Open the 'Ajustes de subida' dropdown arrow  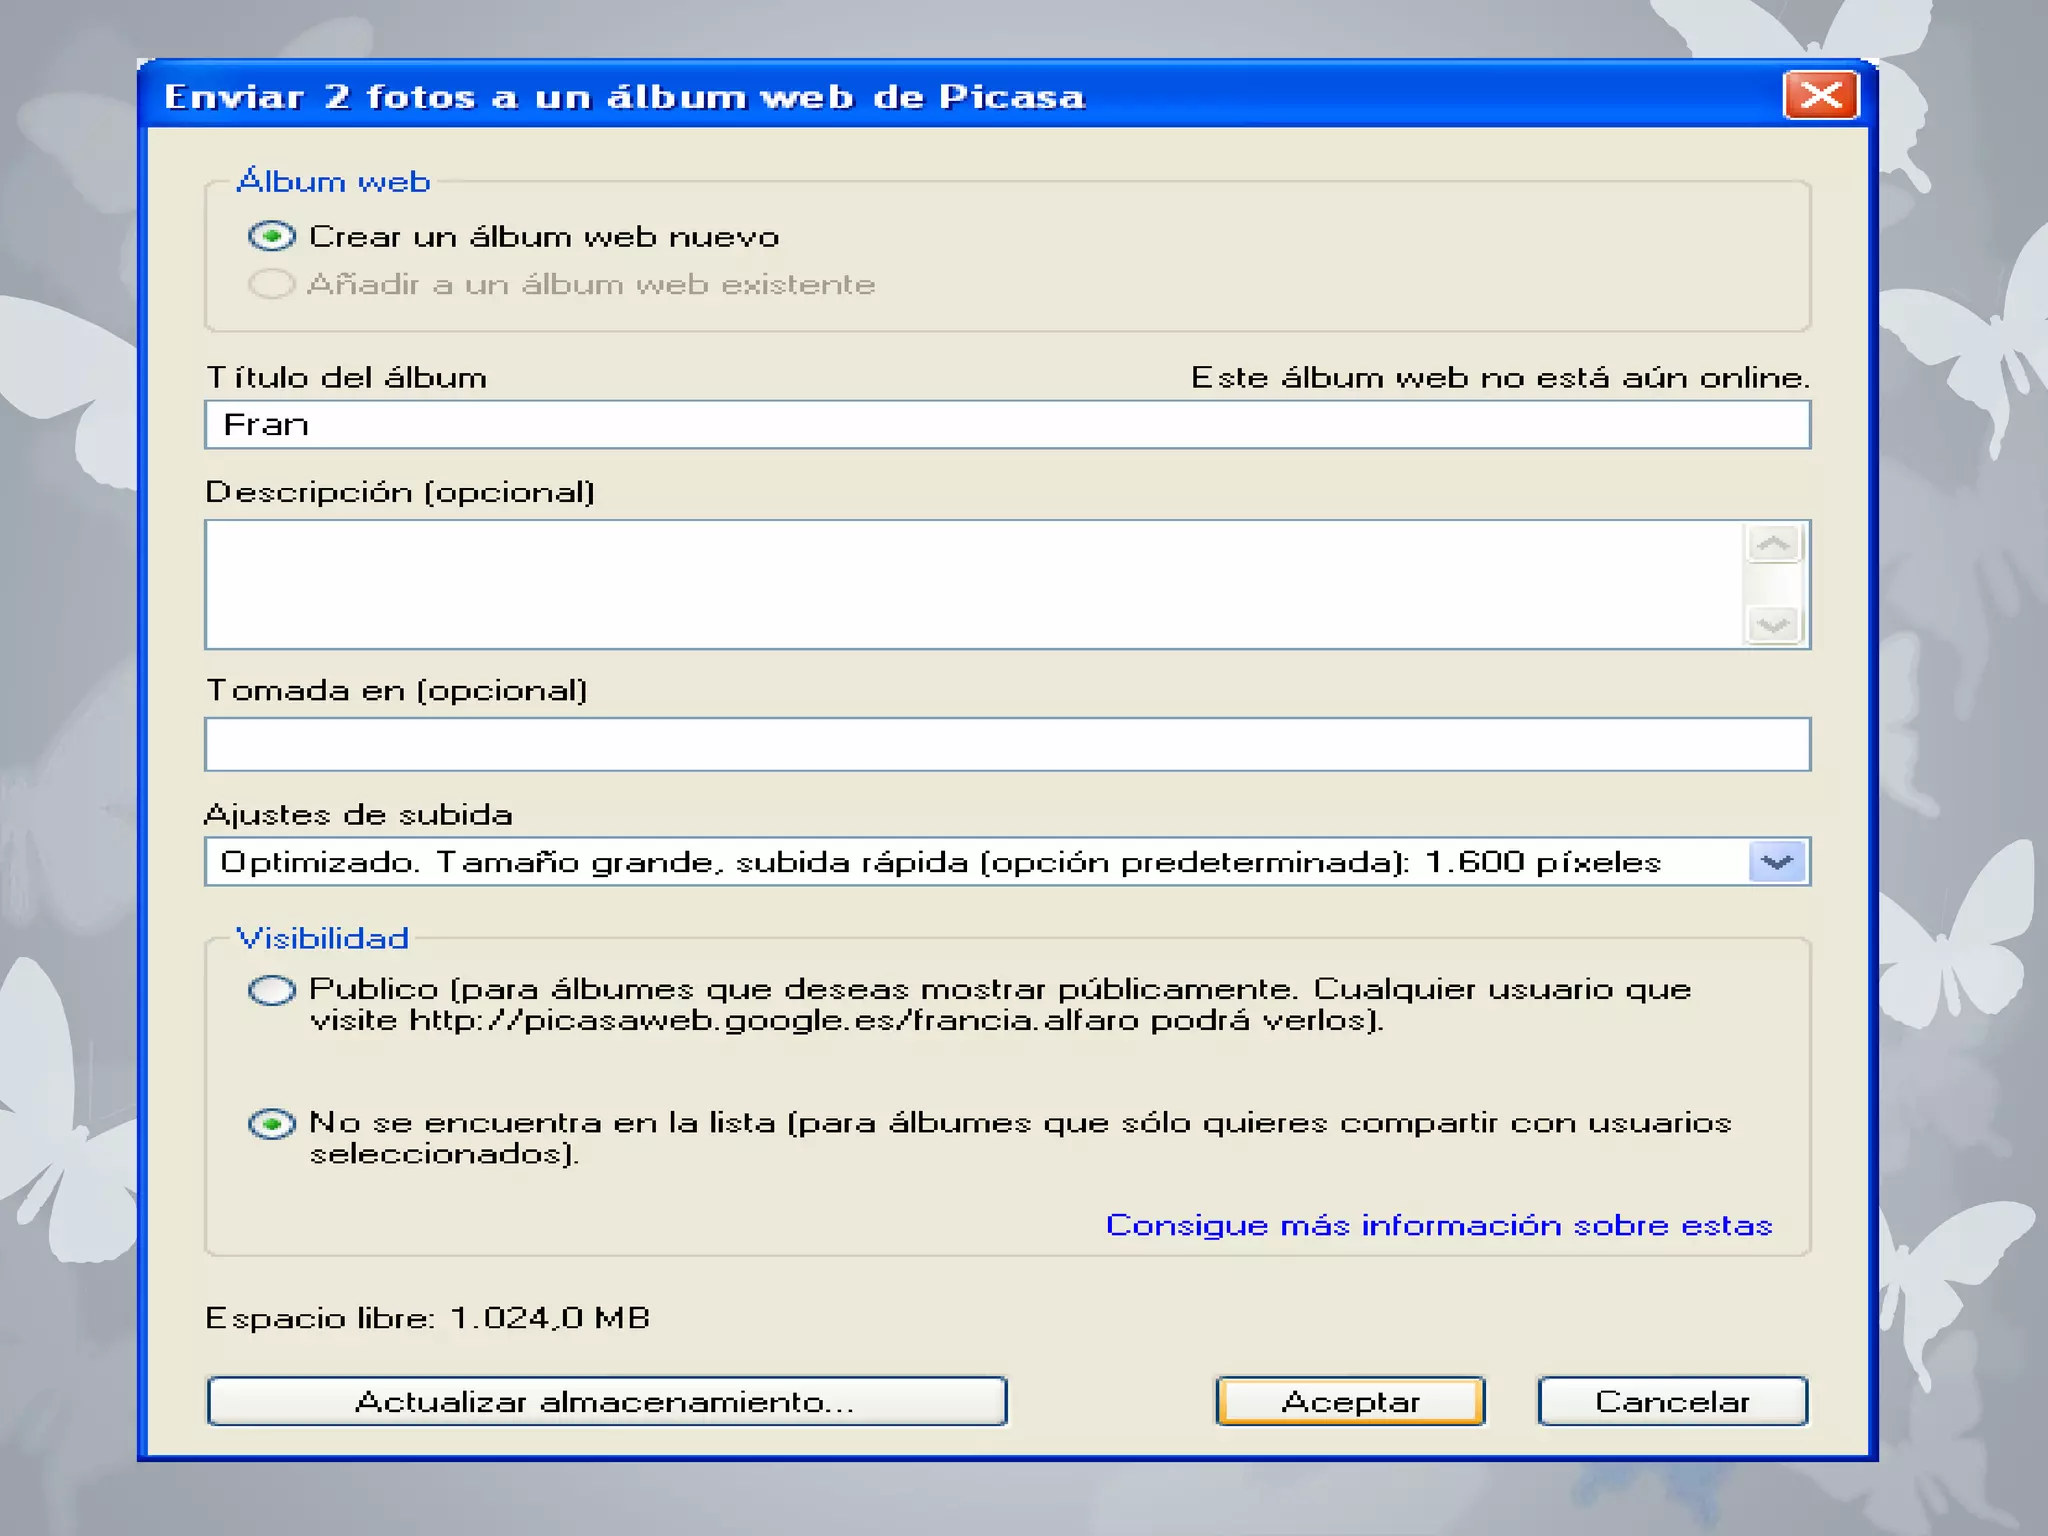(1777, 862)
